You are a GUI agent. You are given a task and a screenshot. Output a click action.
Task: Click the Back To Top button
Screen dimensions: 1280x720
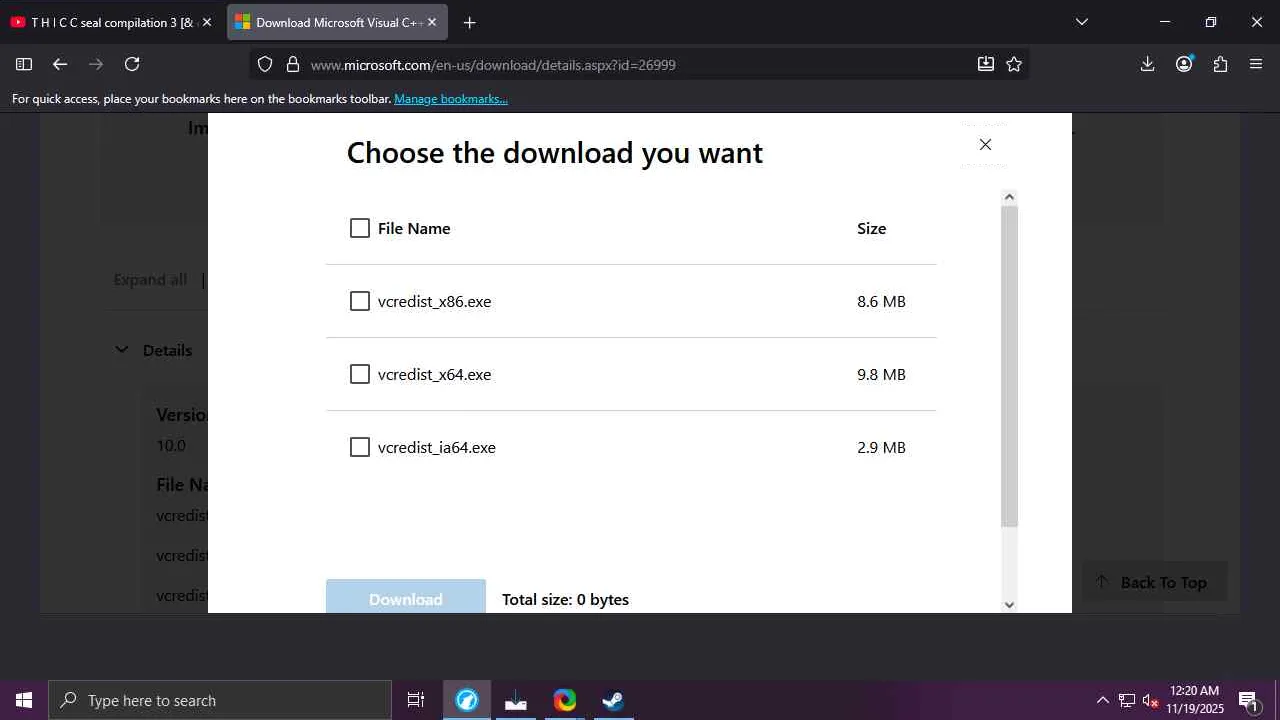(1154, 582)
